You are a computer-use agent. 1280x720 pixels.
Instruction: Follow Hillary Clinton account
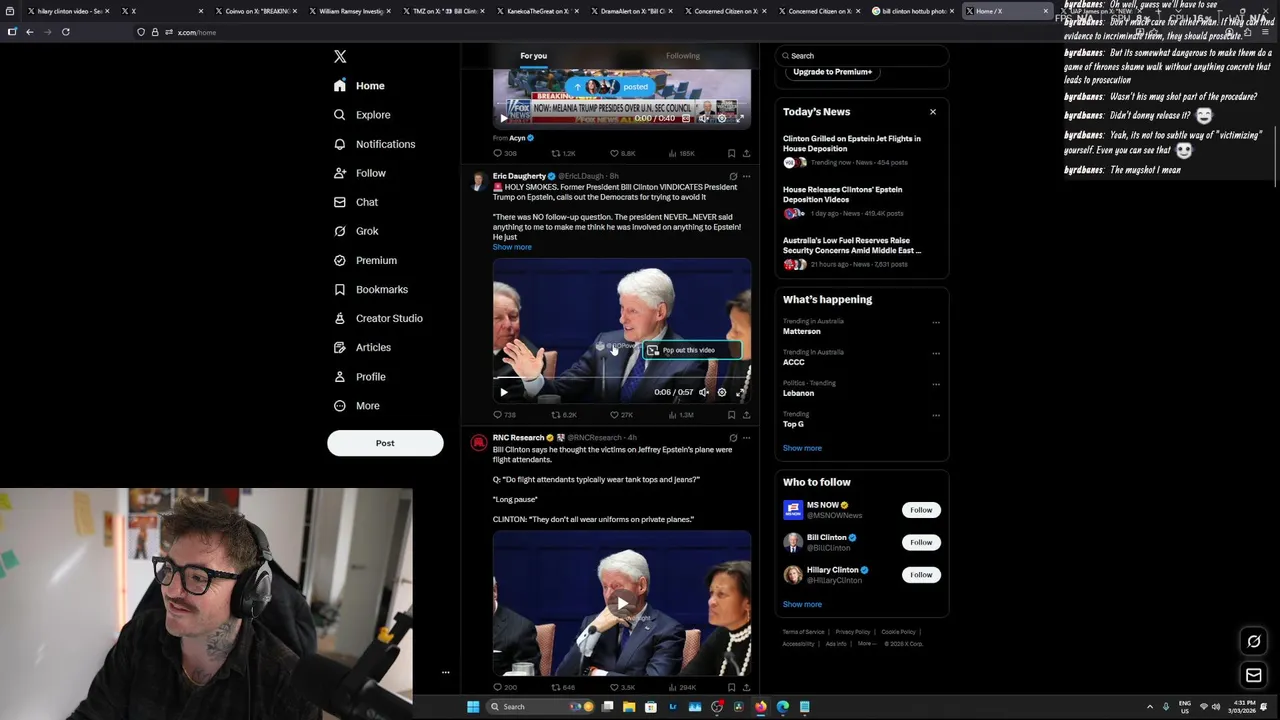point(921,575)
